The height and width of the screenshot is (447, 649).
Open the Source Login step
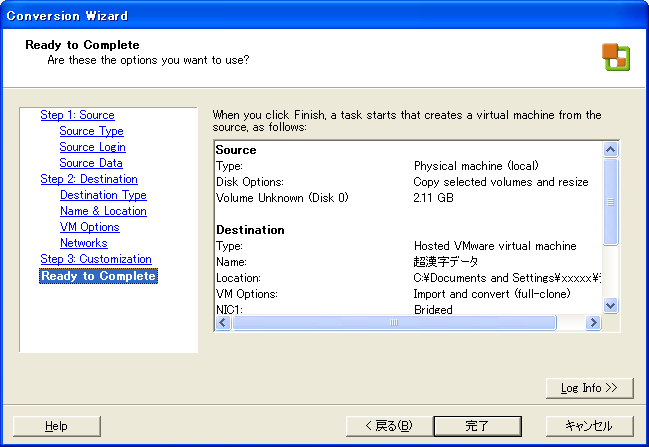[92, 147]
